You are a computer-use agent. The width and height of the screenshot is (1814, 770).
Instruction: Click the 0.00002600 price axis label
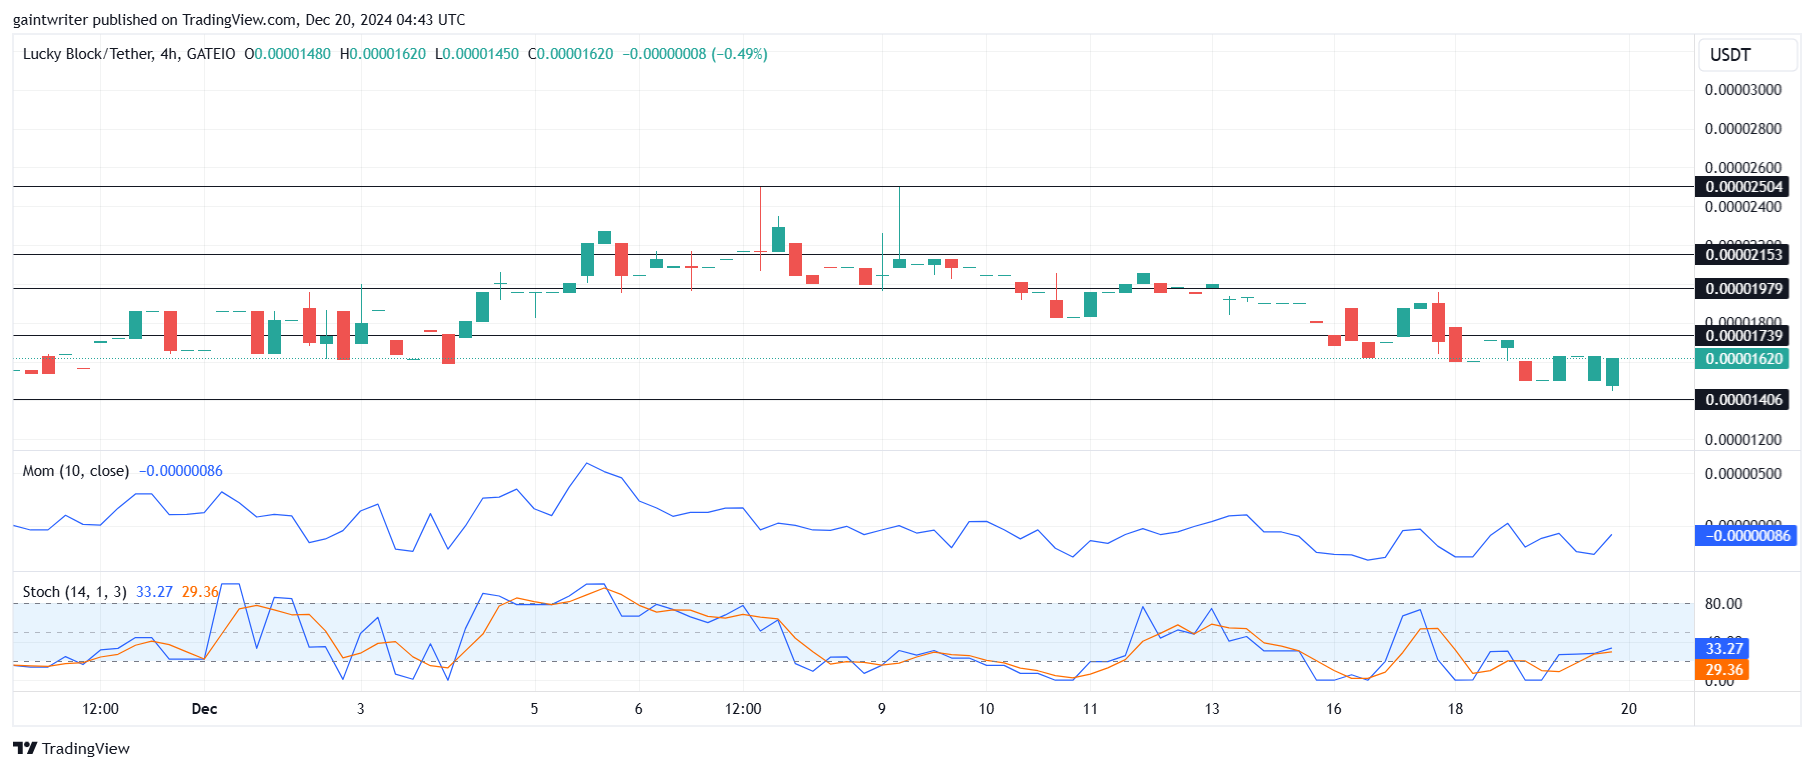[x=1743, y=167]
